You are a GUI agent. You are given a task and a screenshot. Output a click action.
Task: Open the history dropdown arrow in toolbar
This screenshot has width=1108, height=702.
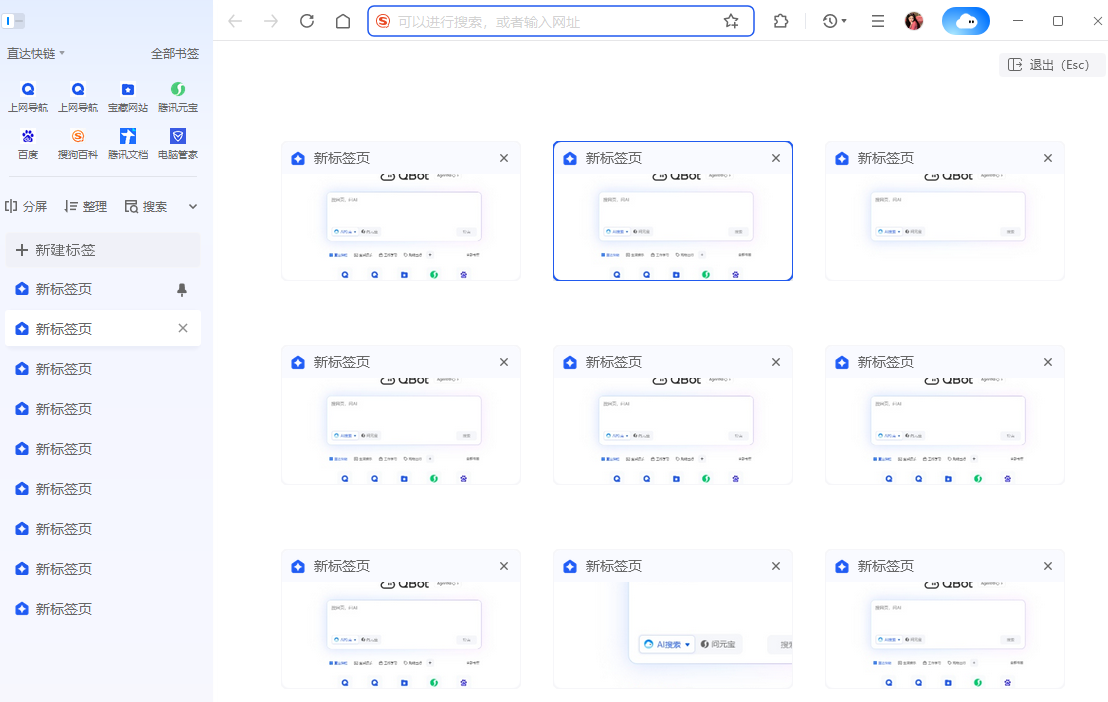tap(845, 20)
